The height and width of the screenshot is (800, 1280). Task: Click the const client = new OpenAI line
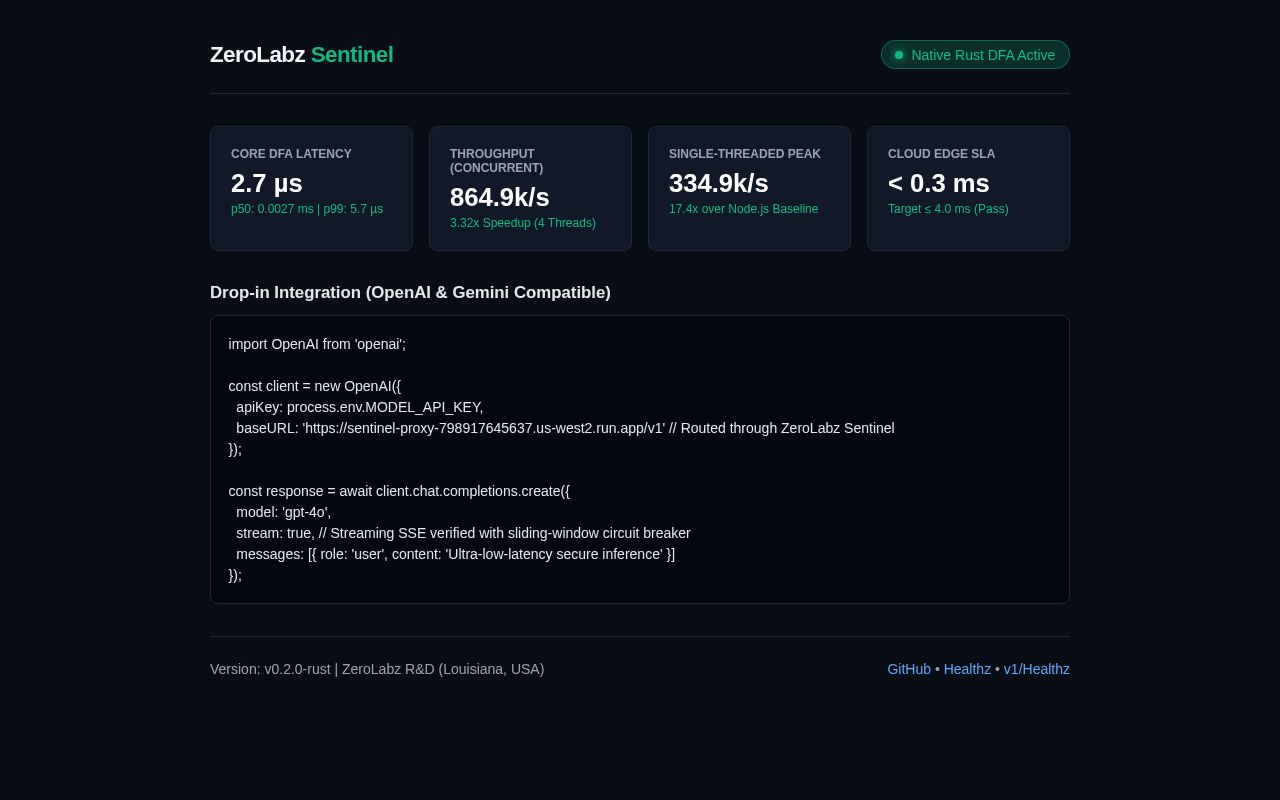click(315, 386)
